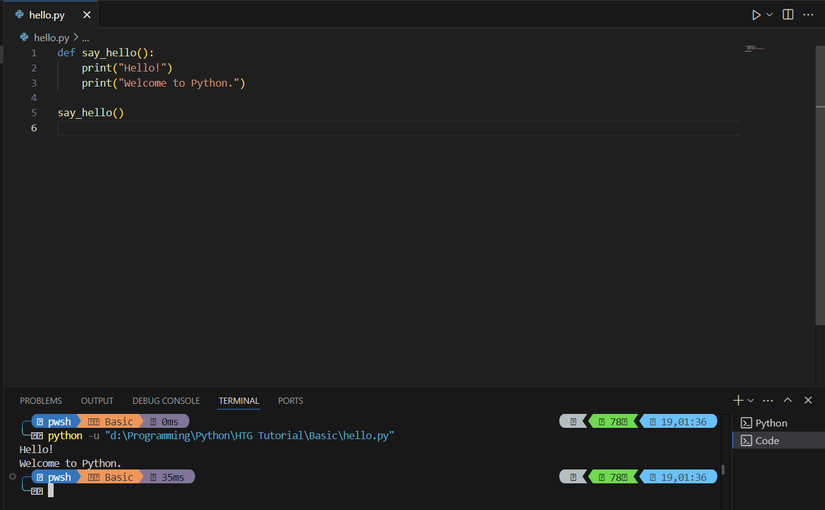Viewport: 825px width, 510px height.
Task: Open the OUTPUT panel tab
Action: coord(97,401)
